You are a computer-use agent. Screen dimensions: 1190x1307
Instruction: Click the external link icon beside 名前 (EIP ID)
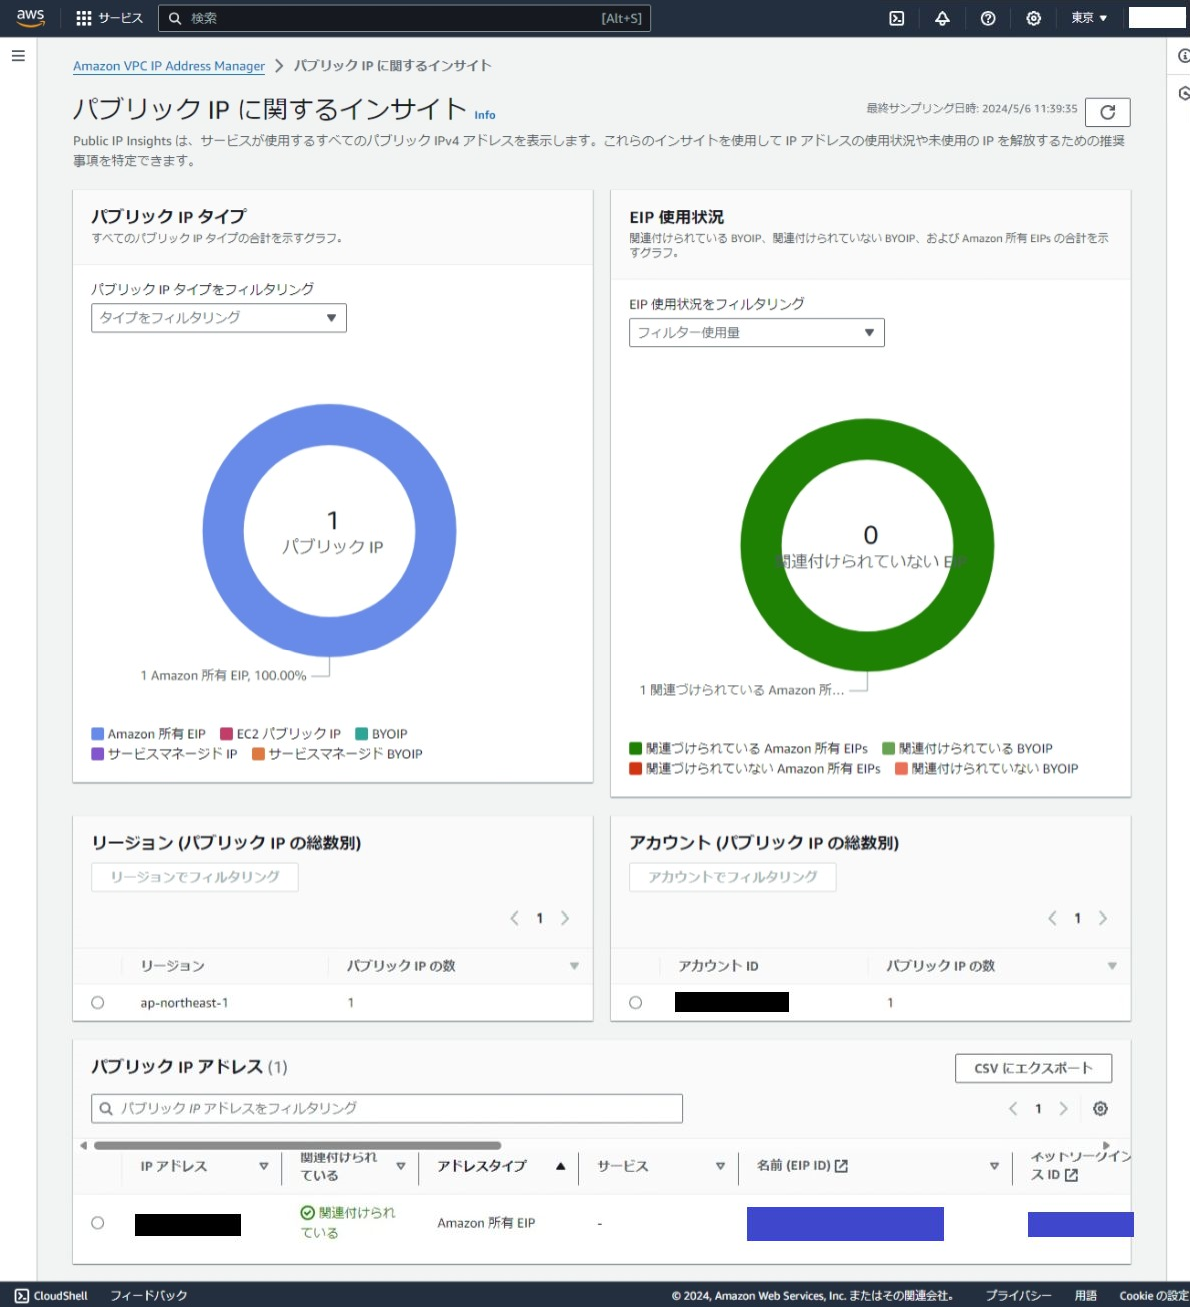click(x=842, y=1166)
